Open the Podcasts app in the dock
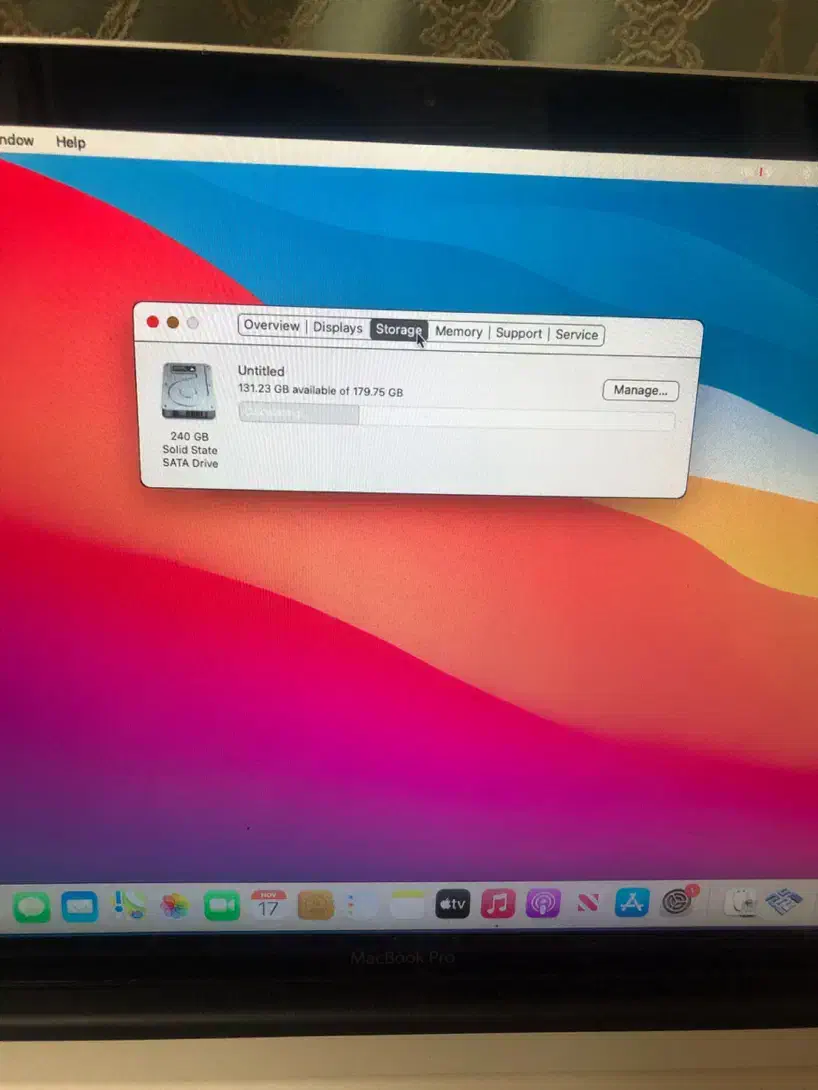The width and height of the screenshot is (818, 1090). click(x=543, y=904)
